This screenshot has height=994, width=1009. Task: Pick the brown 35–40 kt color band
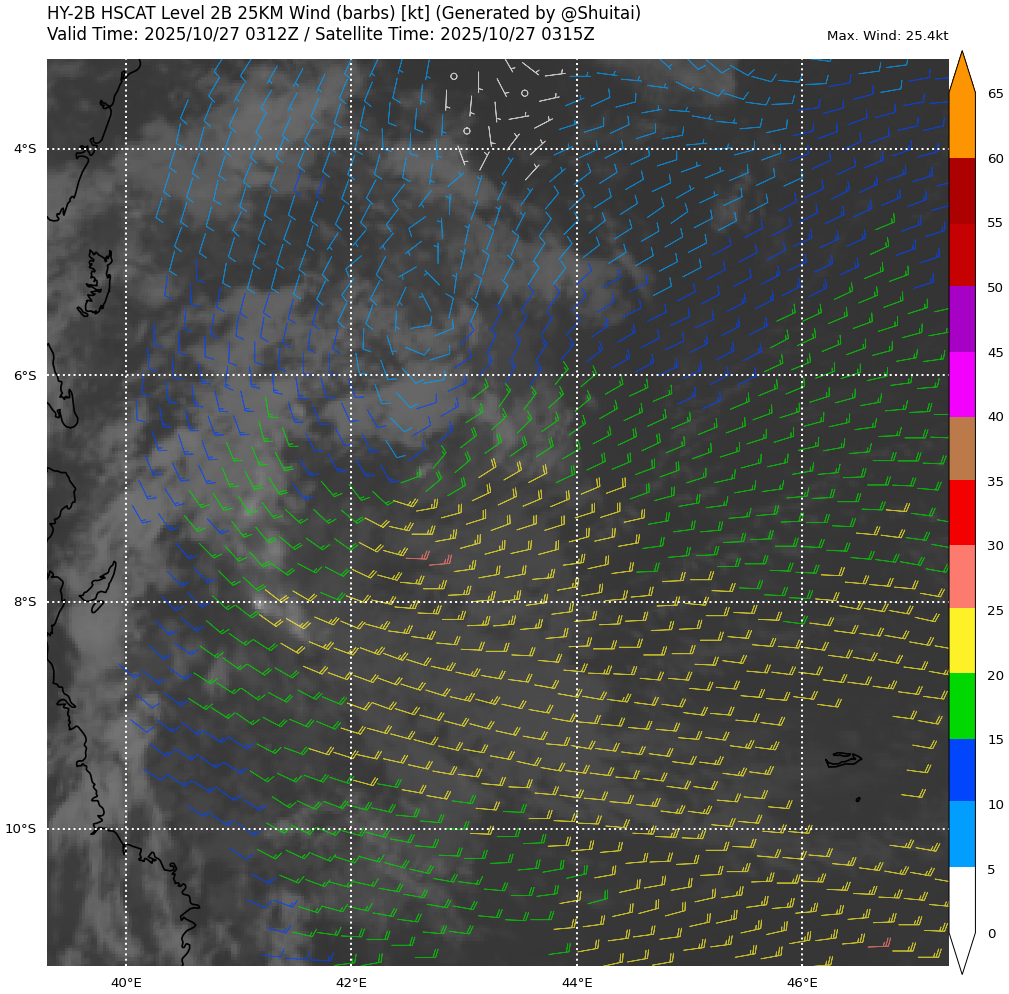(961, 448)
